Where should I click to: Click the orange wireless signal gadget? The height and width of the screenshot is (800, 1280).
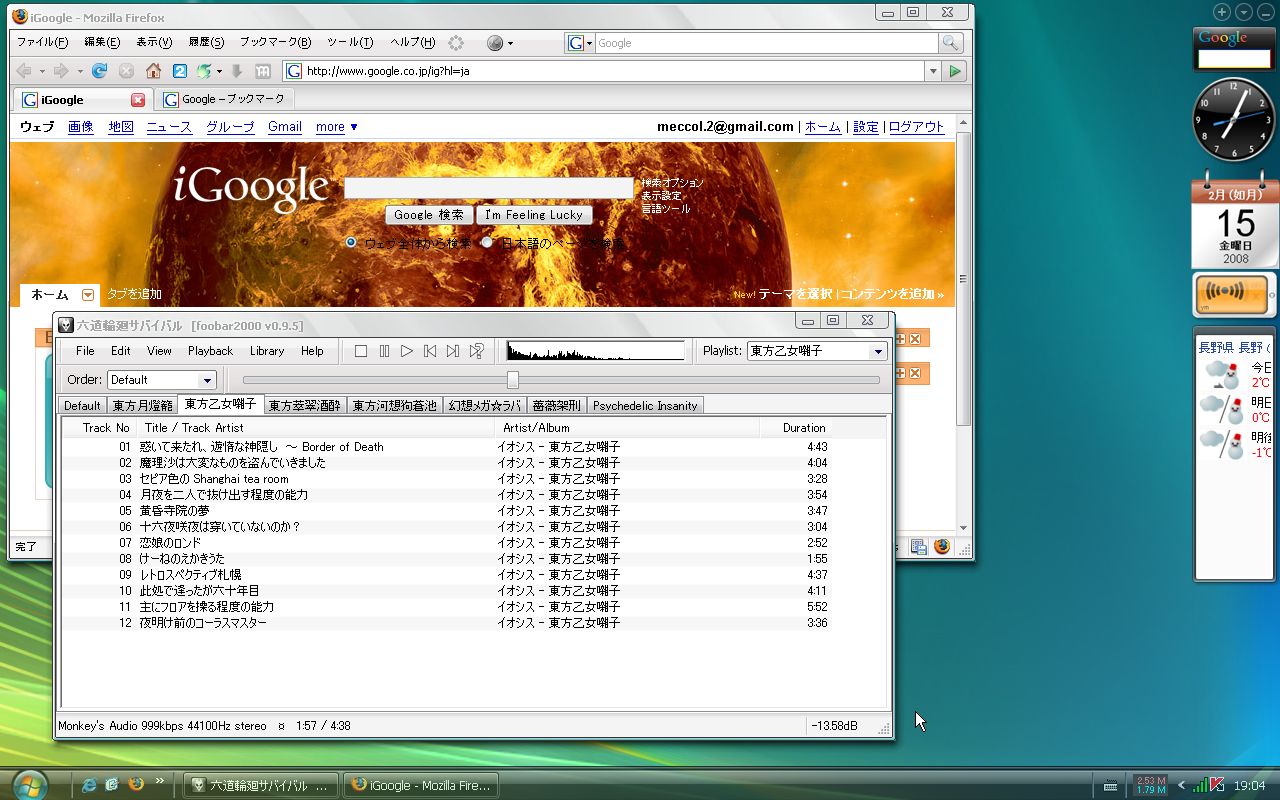[x=1231, y=294]
